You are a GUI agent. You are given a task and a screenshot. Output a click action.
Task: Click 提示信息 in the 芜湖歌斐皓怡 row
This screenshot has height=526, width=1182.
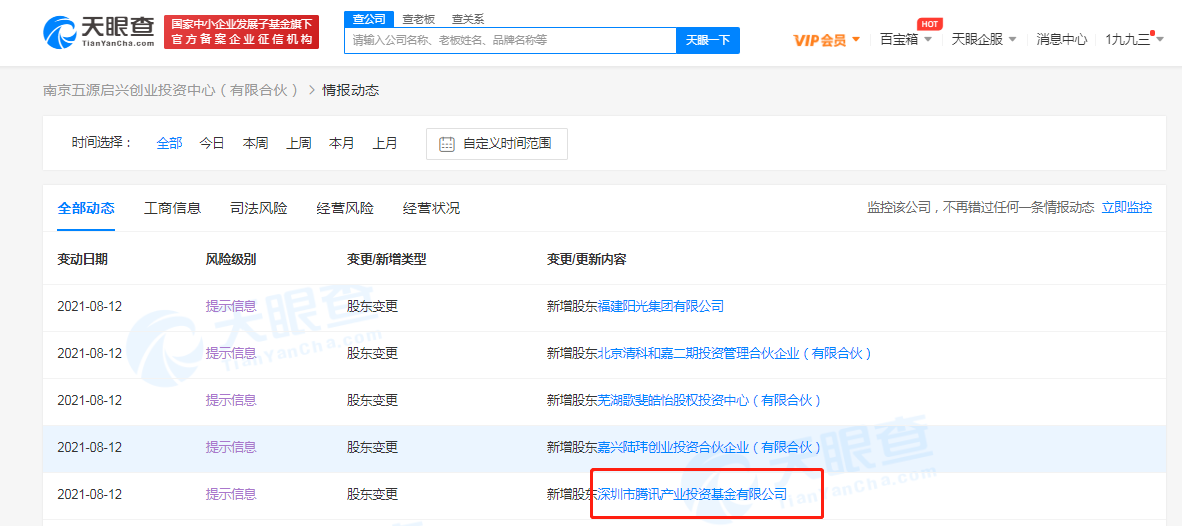tap(231, 401)
